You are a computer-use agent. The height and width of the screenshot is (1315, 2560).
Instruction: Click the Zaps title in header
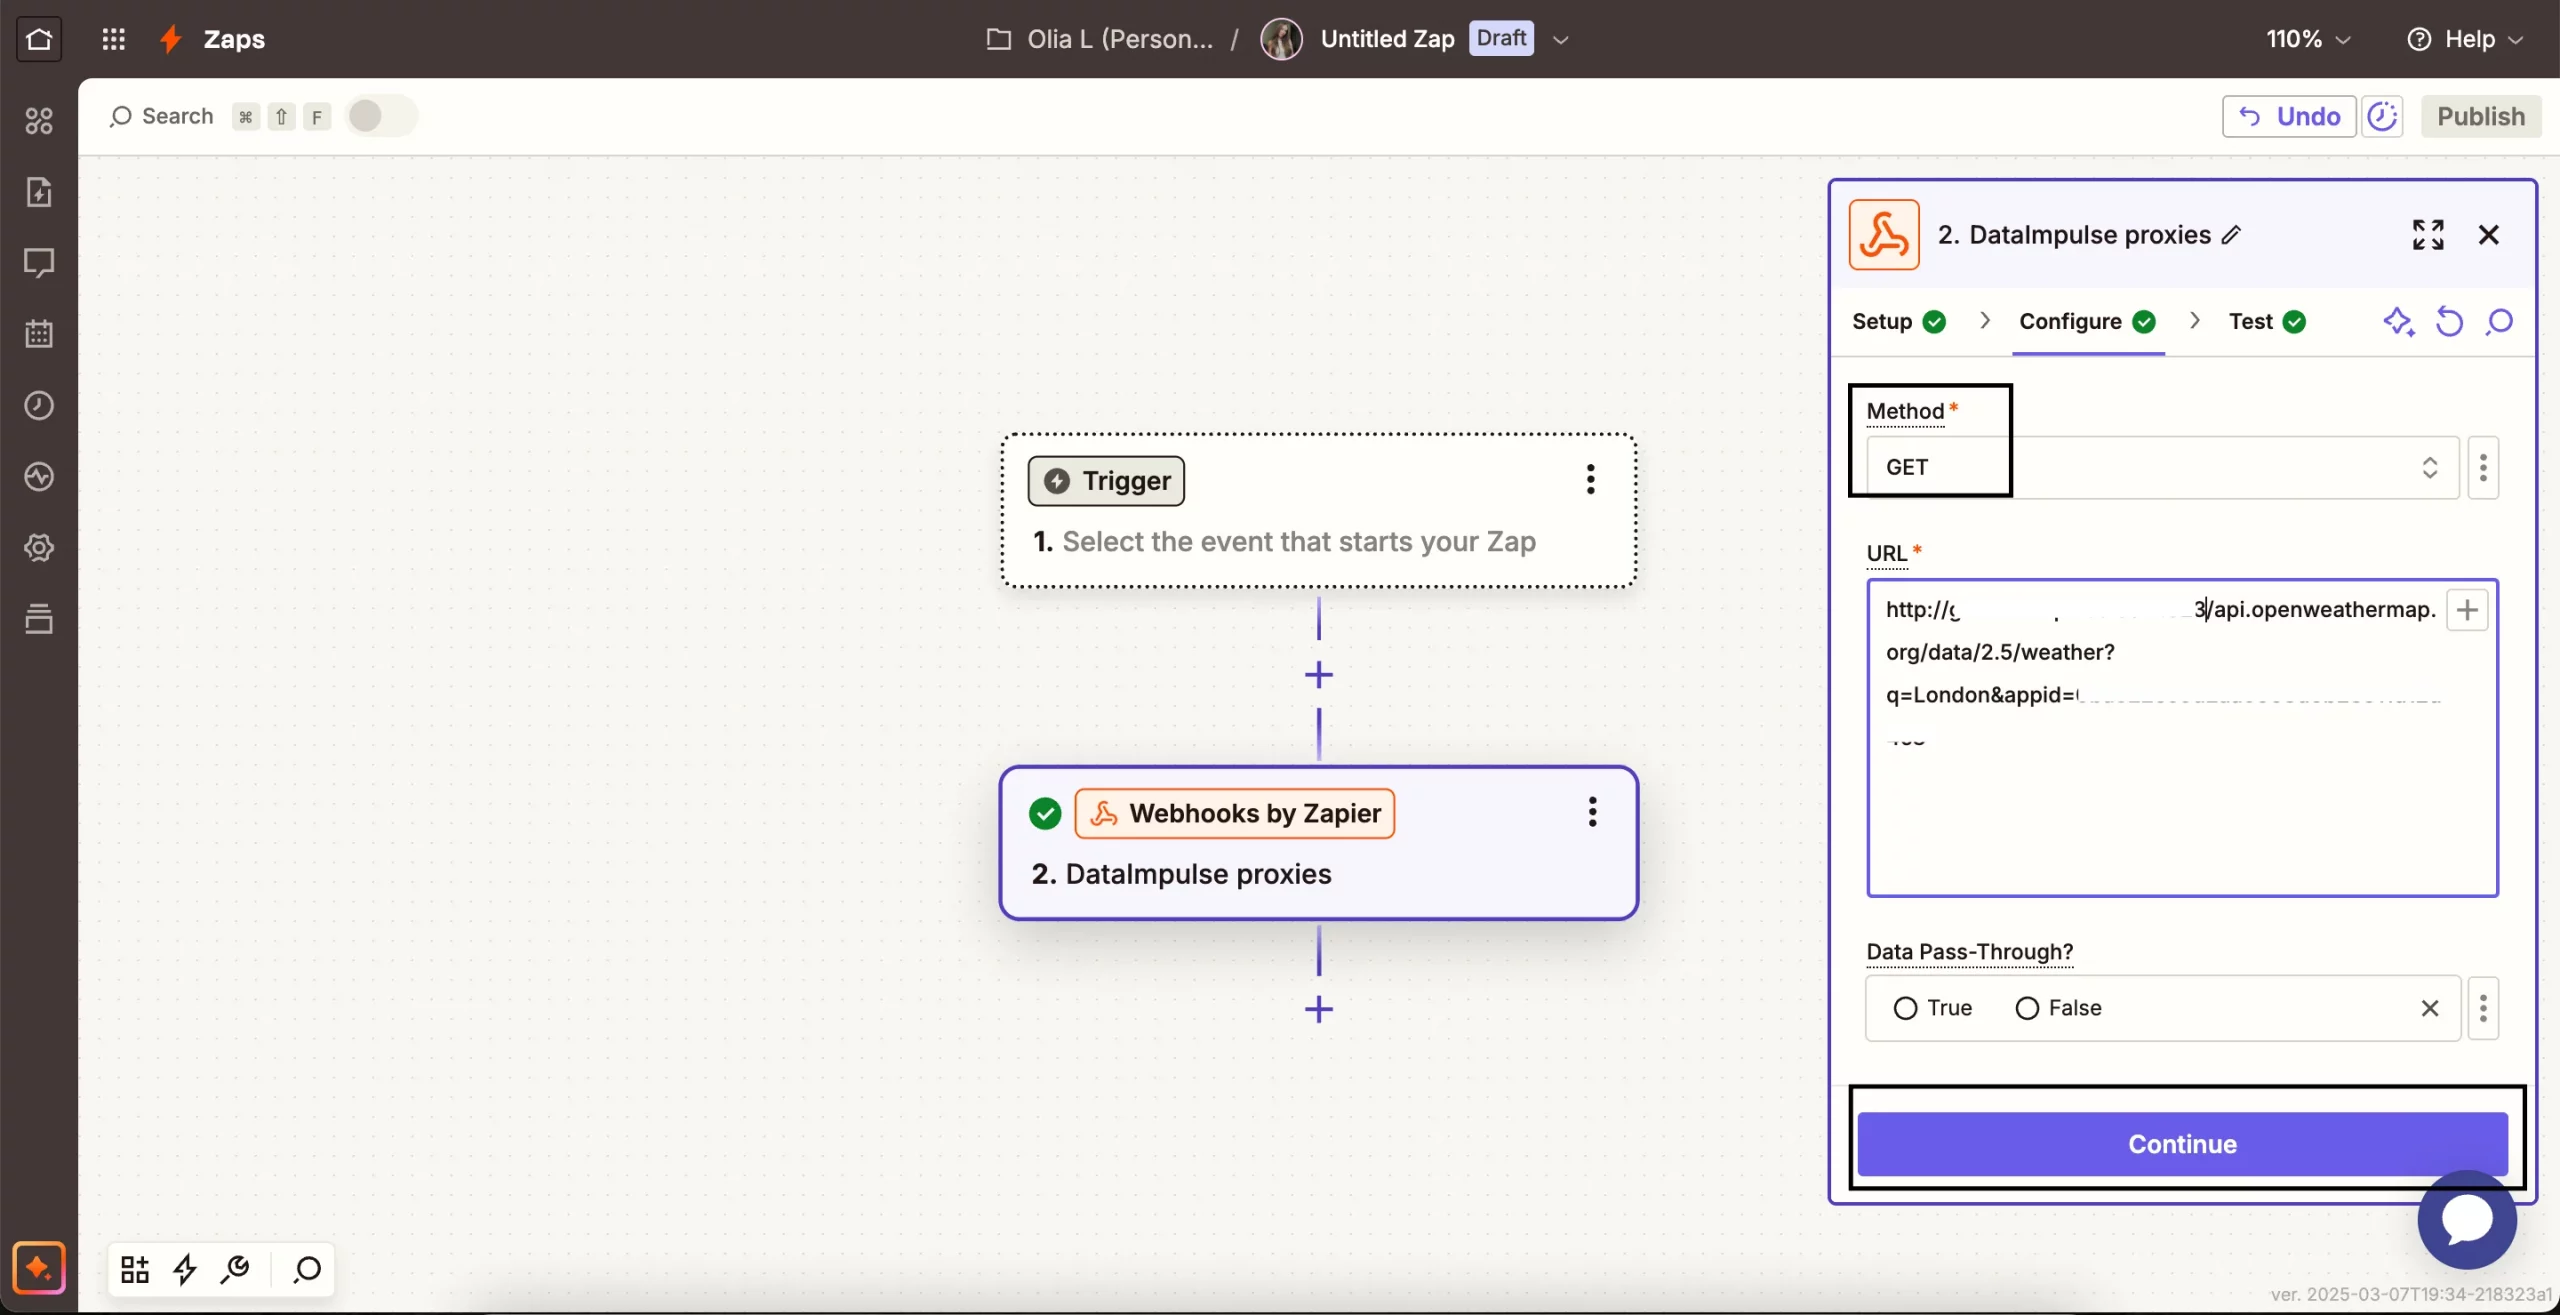coord(234,39)
